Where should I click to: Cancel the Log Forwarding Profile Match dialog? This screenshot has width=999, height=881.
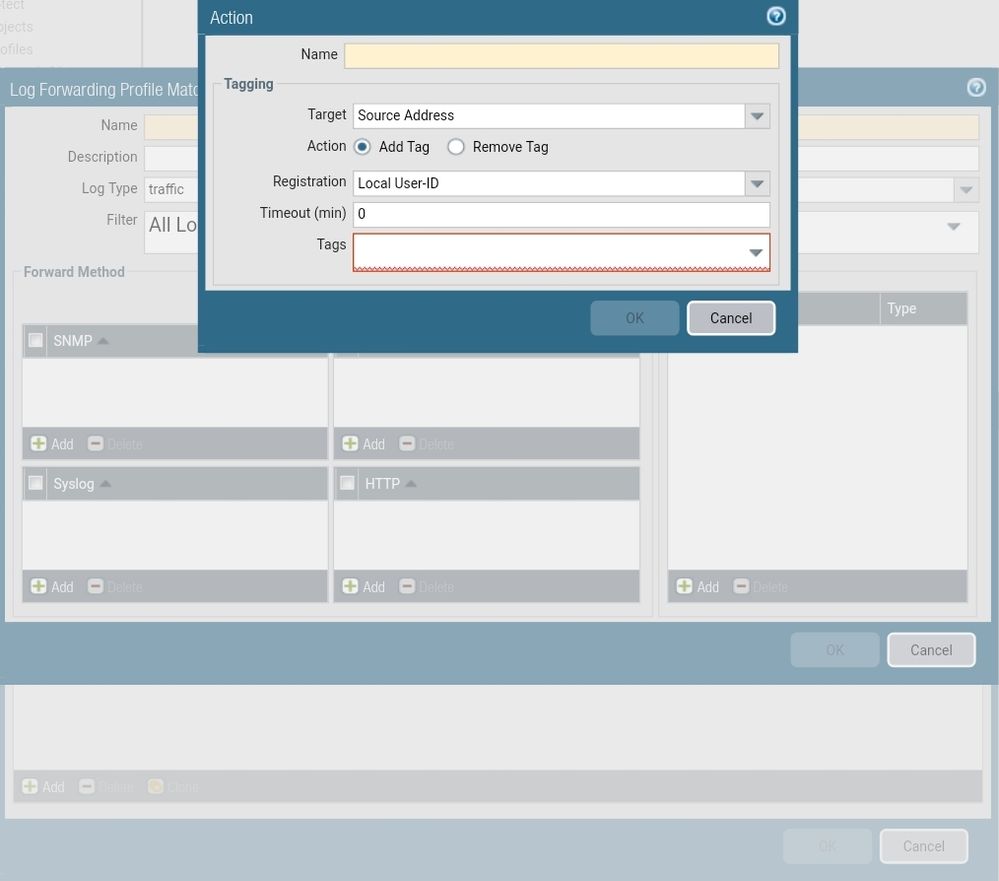click(x=930, y=650)
